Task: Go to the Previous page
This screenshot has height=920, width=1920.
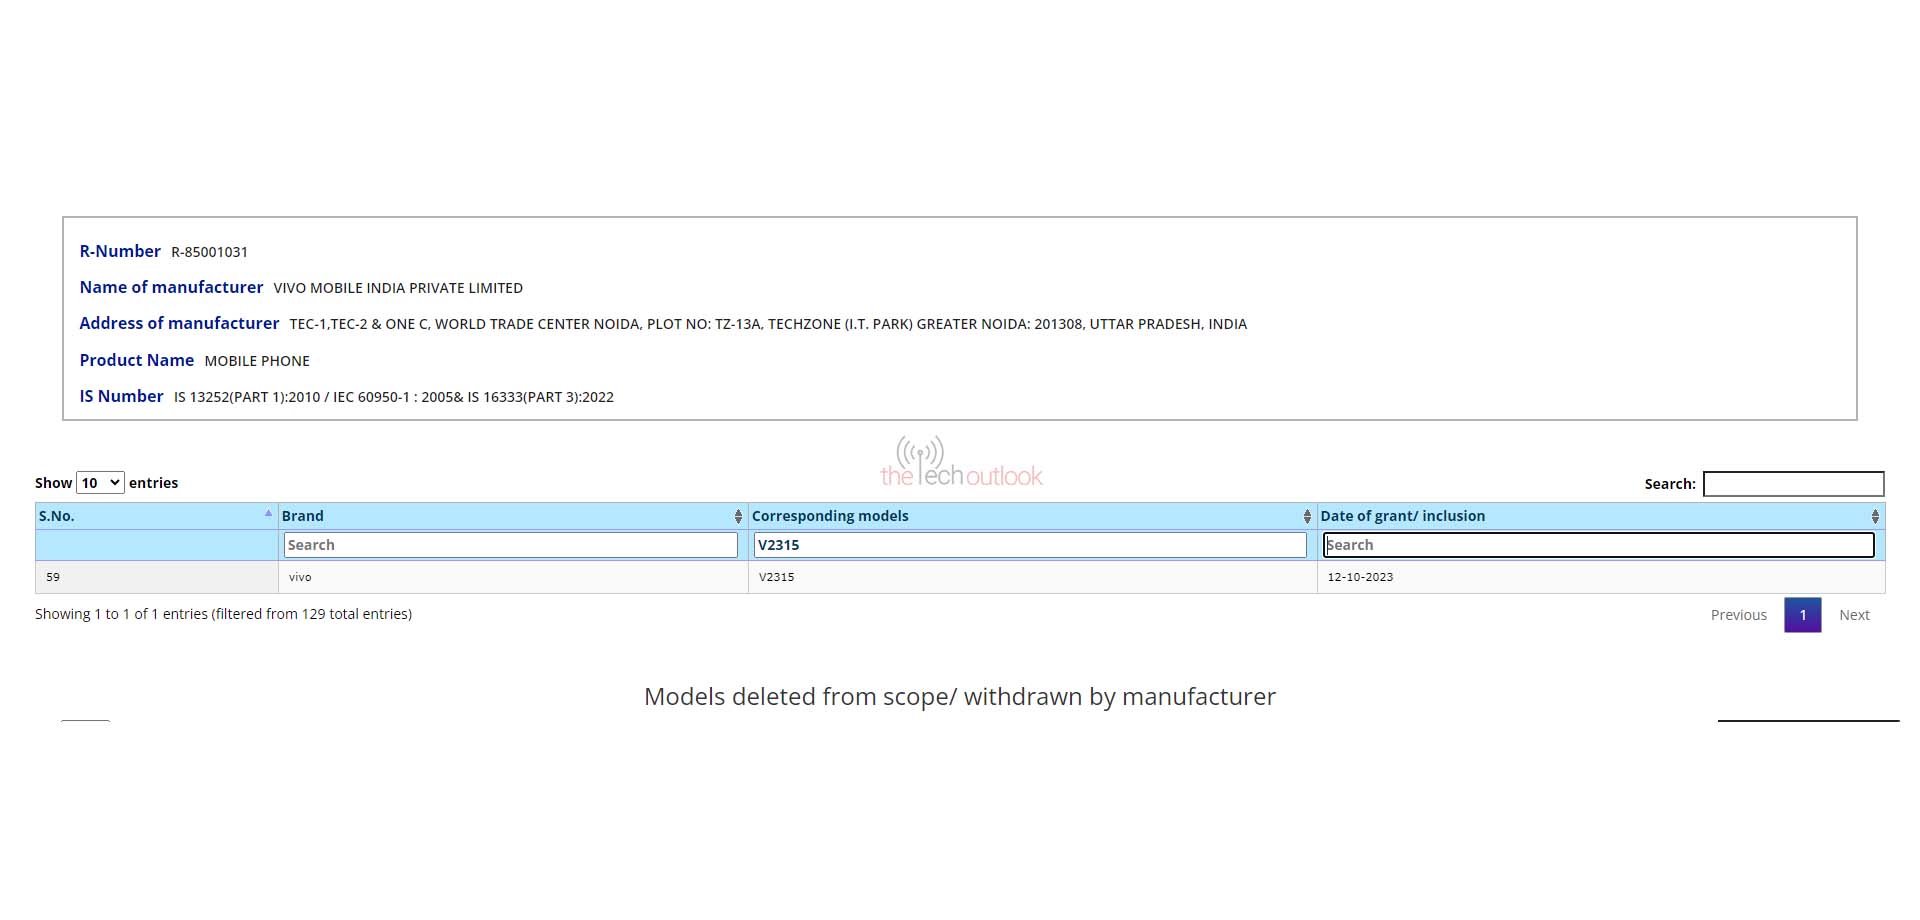Action: [1738, 615]
